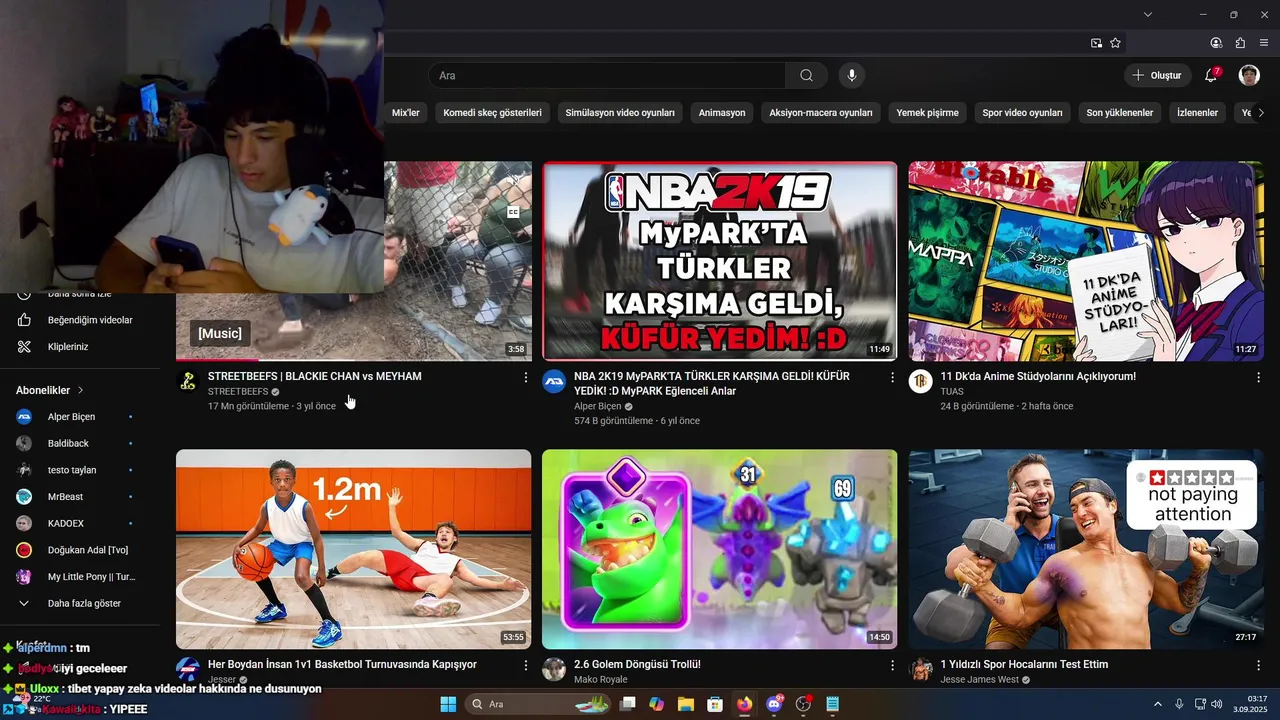Open Firefox icon in the taskbar
Viewport: 1280px width, 720px height.
pos(744,704)
